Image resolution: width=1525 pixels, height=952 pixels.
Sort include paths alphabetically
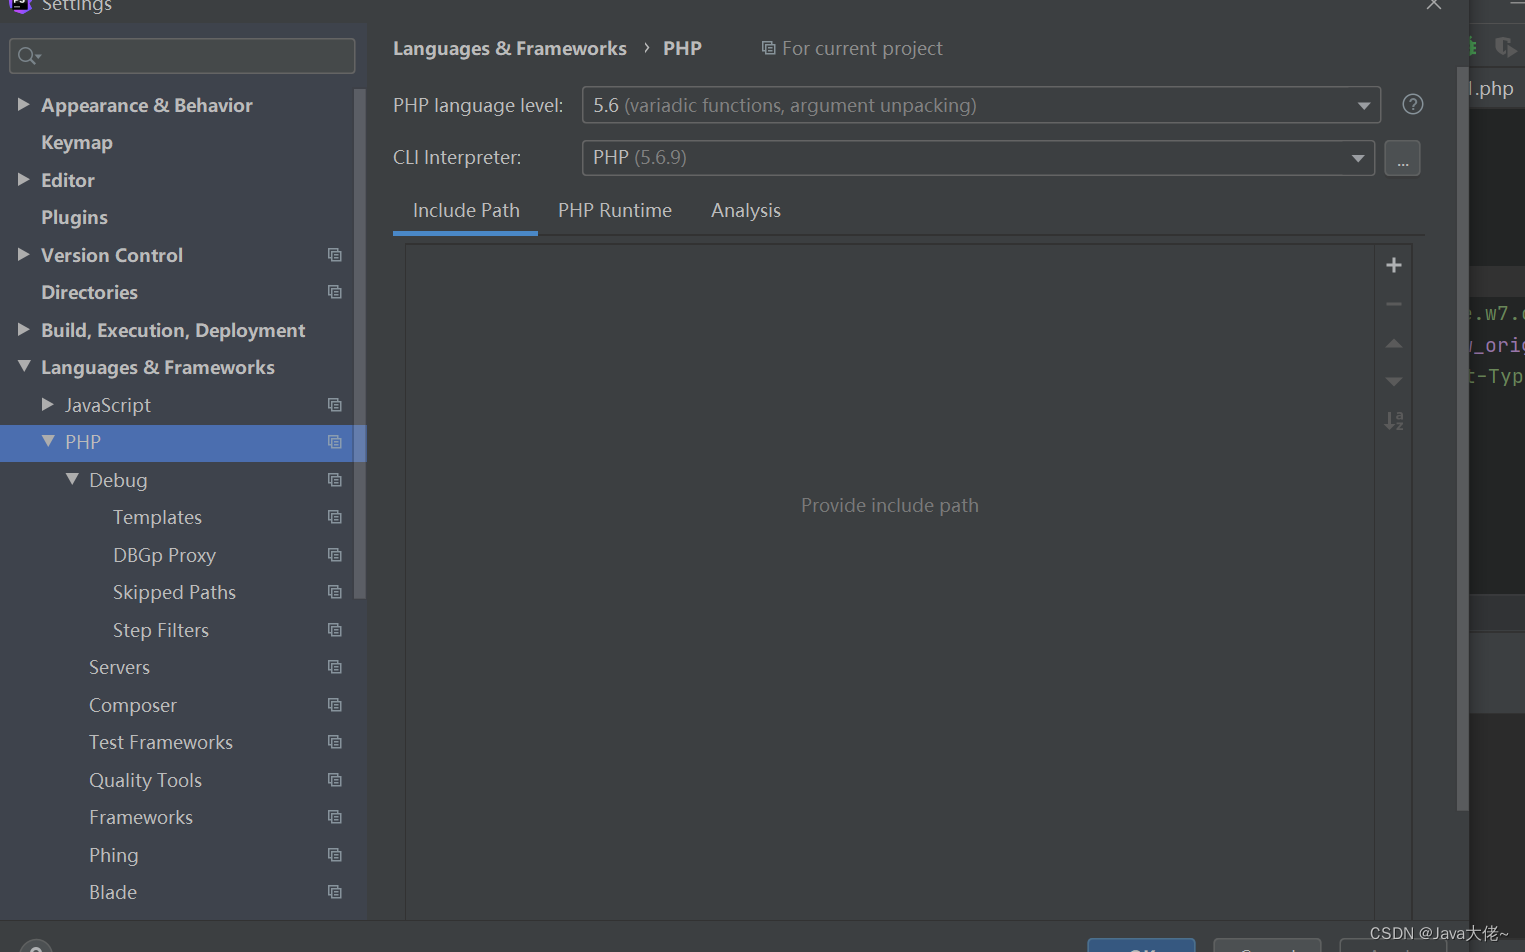pos(1393,420)
